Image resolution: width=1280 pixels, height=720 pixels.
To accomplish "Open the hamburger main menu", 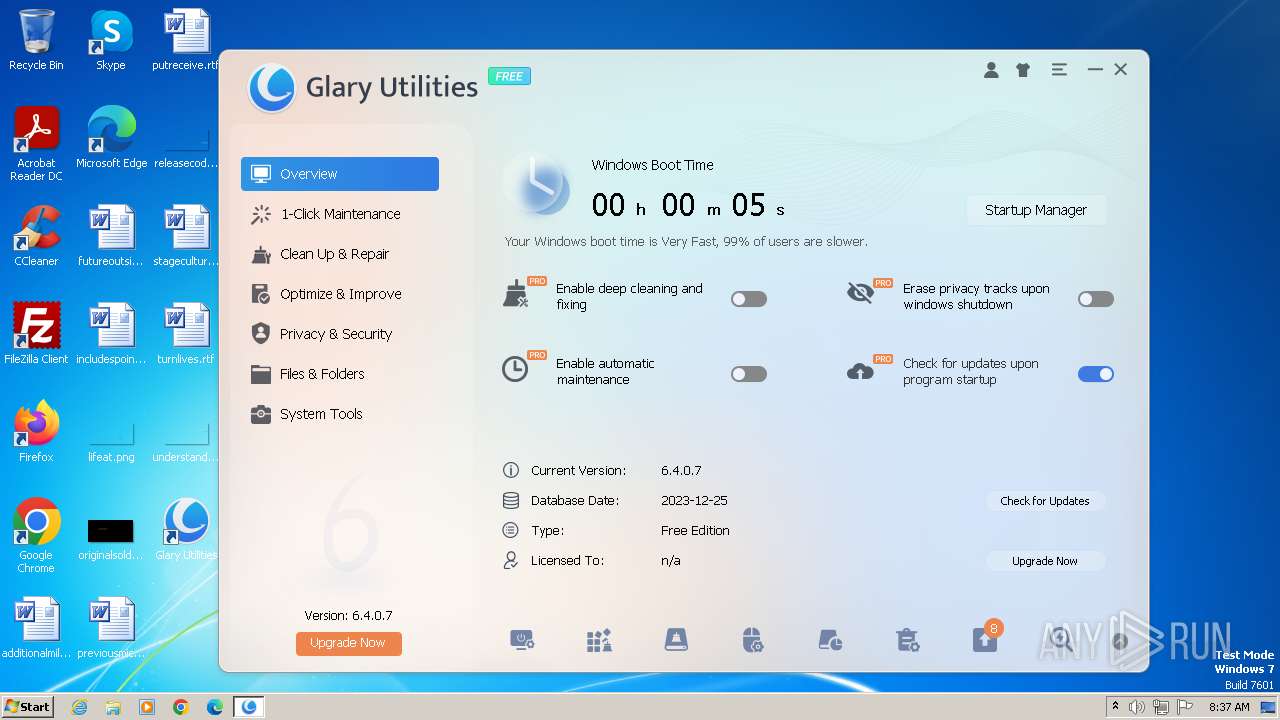I will click(1059, 70).
